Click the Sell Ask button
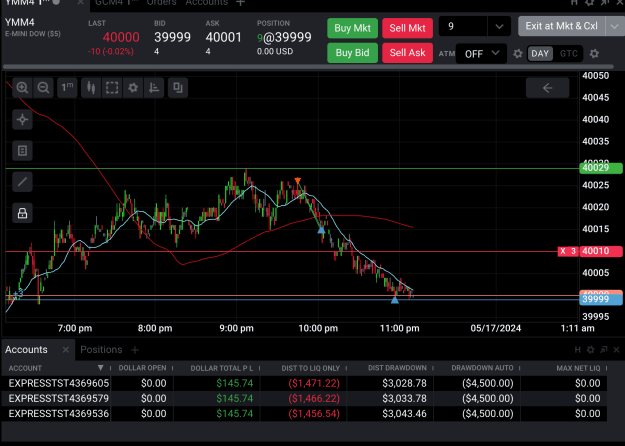Image resolution: width=625 pixels, height=446 pixels. (407, 53)
